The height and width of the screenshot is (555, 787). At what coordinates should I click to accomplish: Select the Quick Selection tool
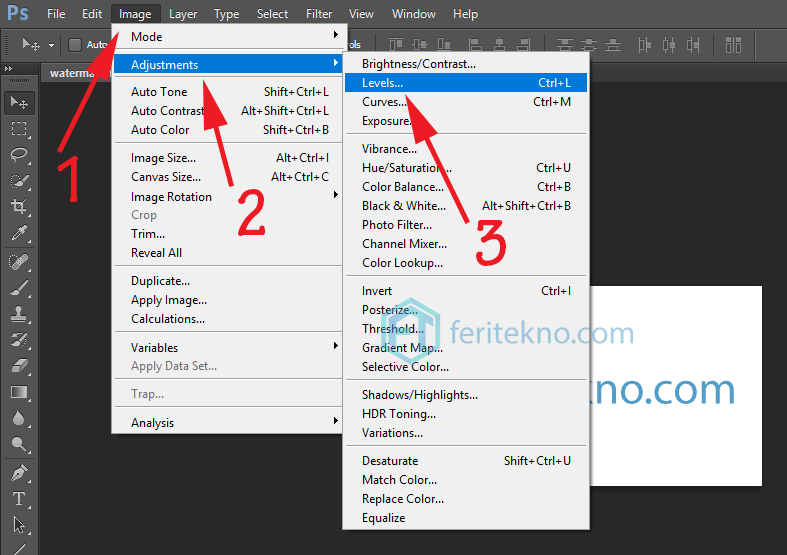point(19,181)
